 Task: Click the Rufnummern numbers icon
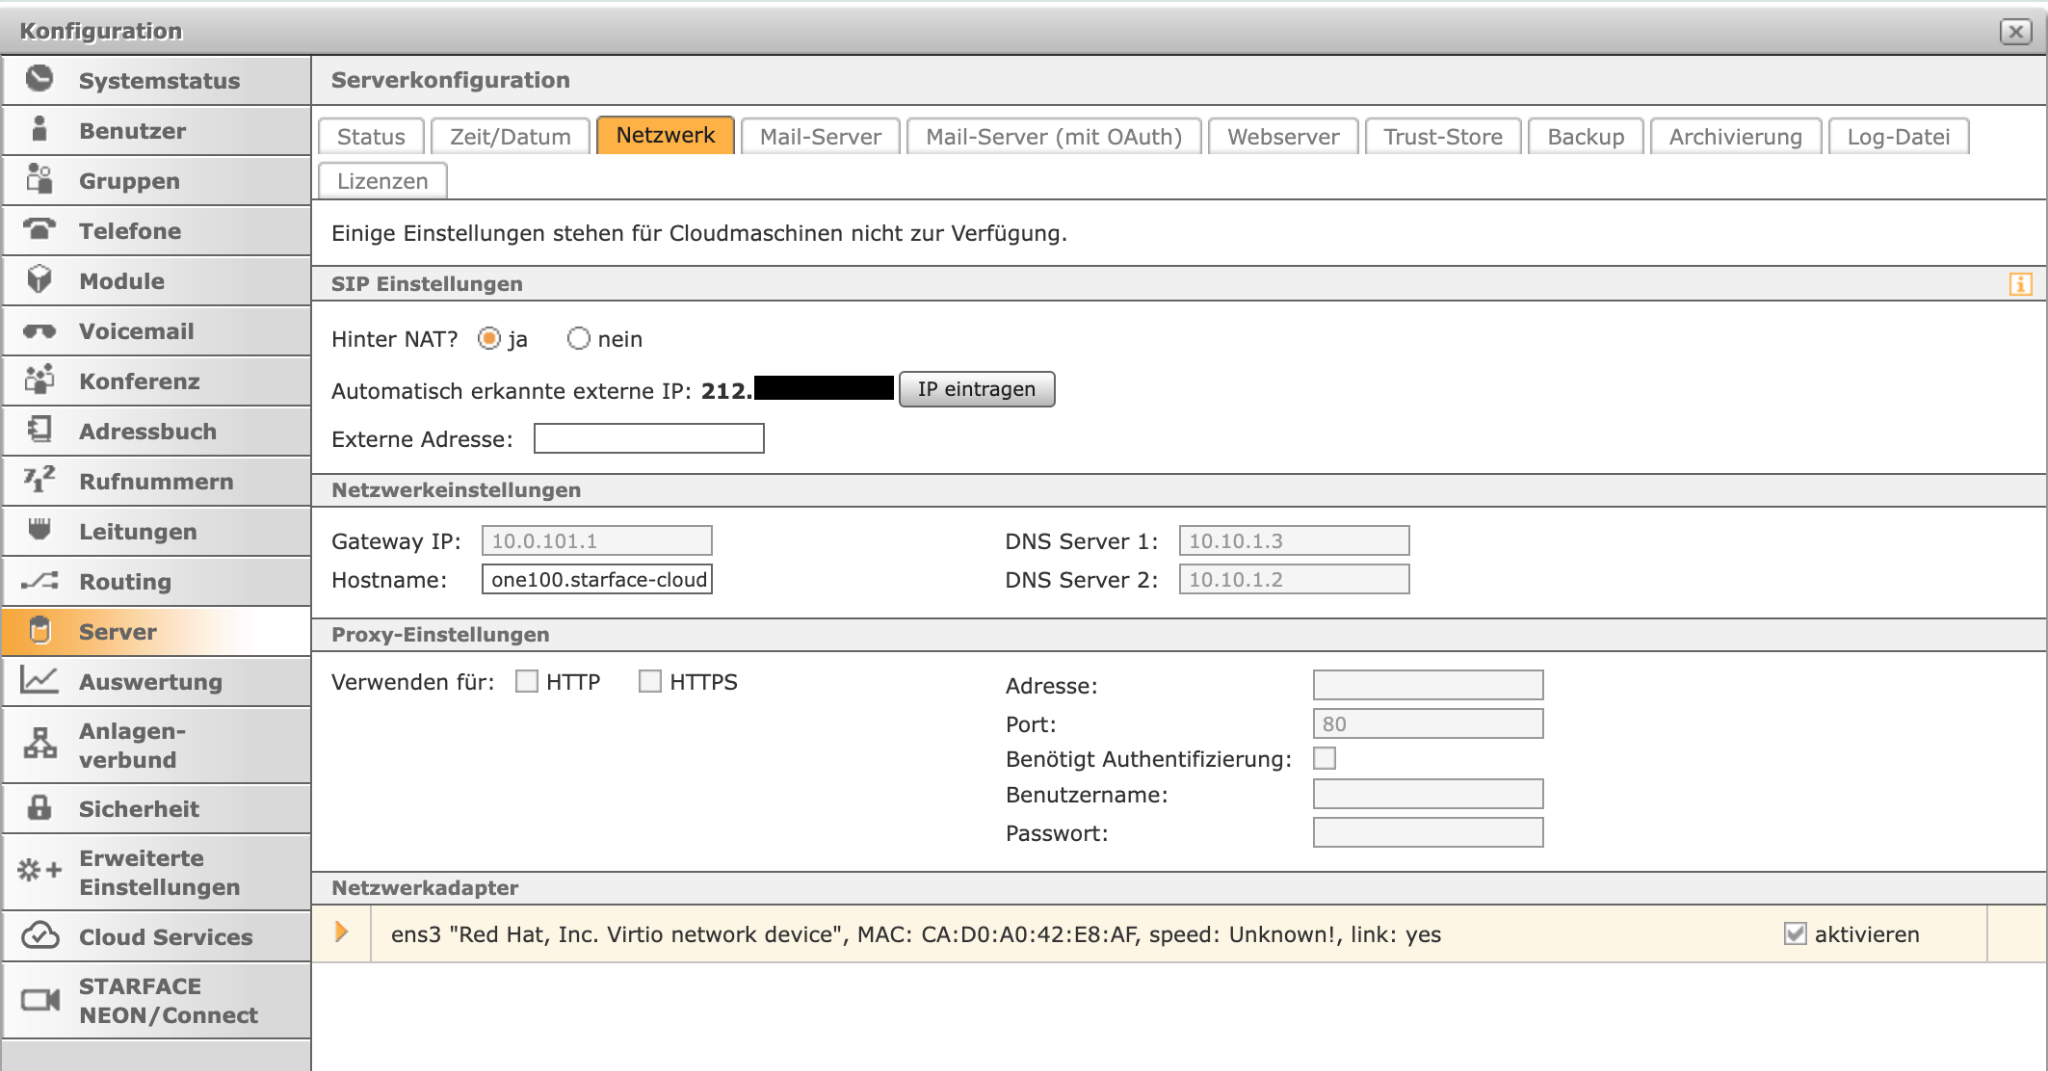click(x=40, y=480)
